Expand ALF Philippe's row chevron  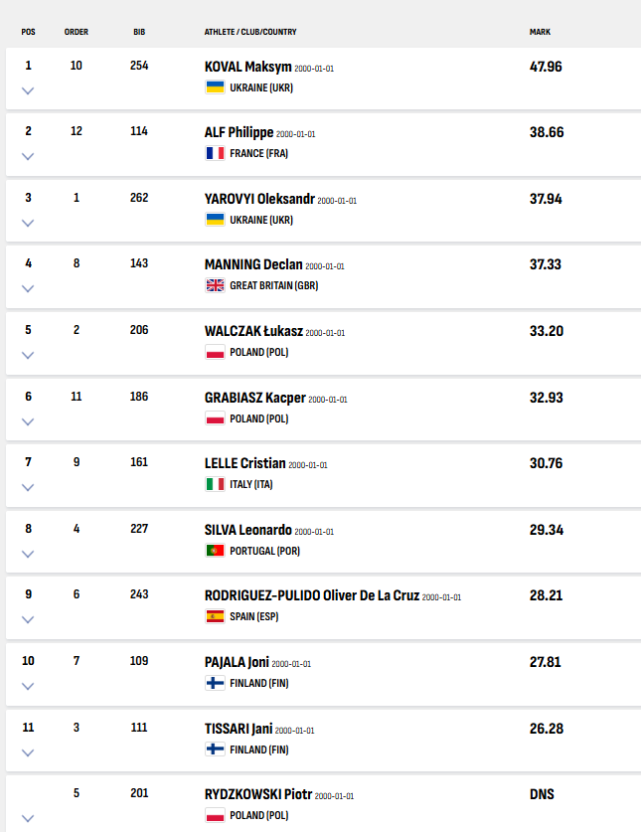[28, 156]
